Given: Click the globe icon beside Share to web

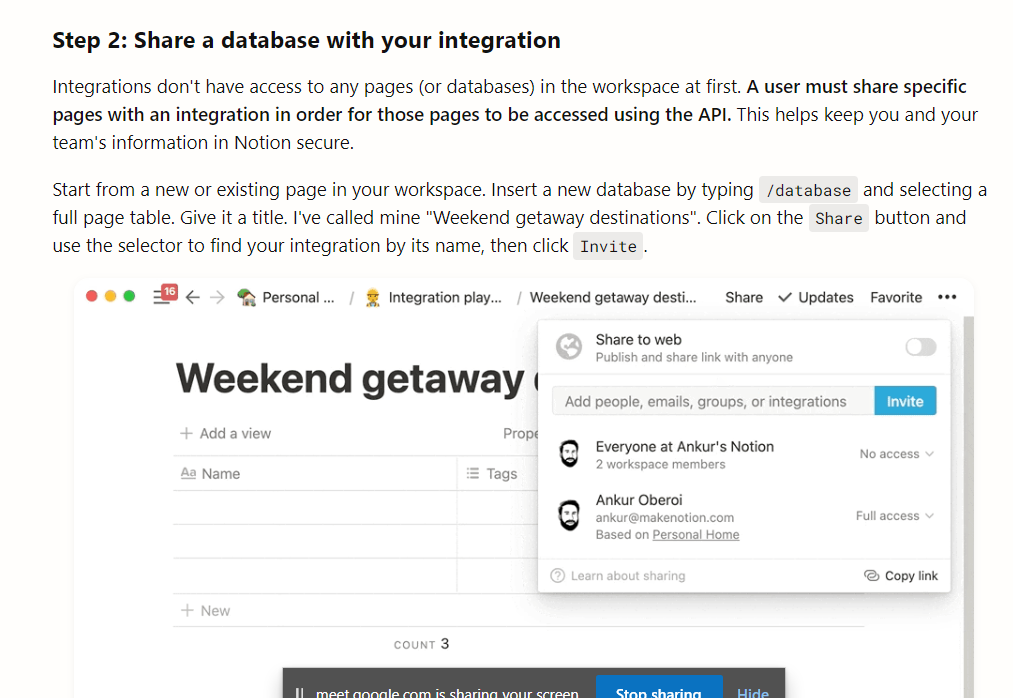Looking at the screenshot, I should 569,347.
